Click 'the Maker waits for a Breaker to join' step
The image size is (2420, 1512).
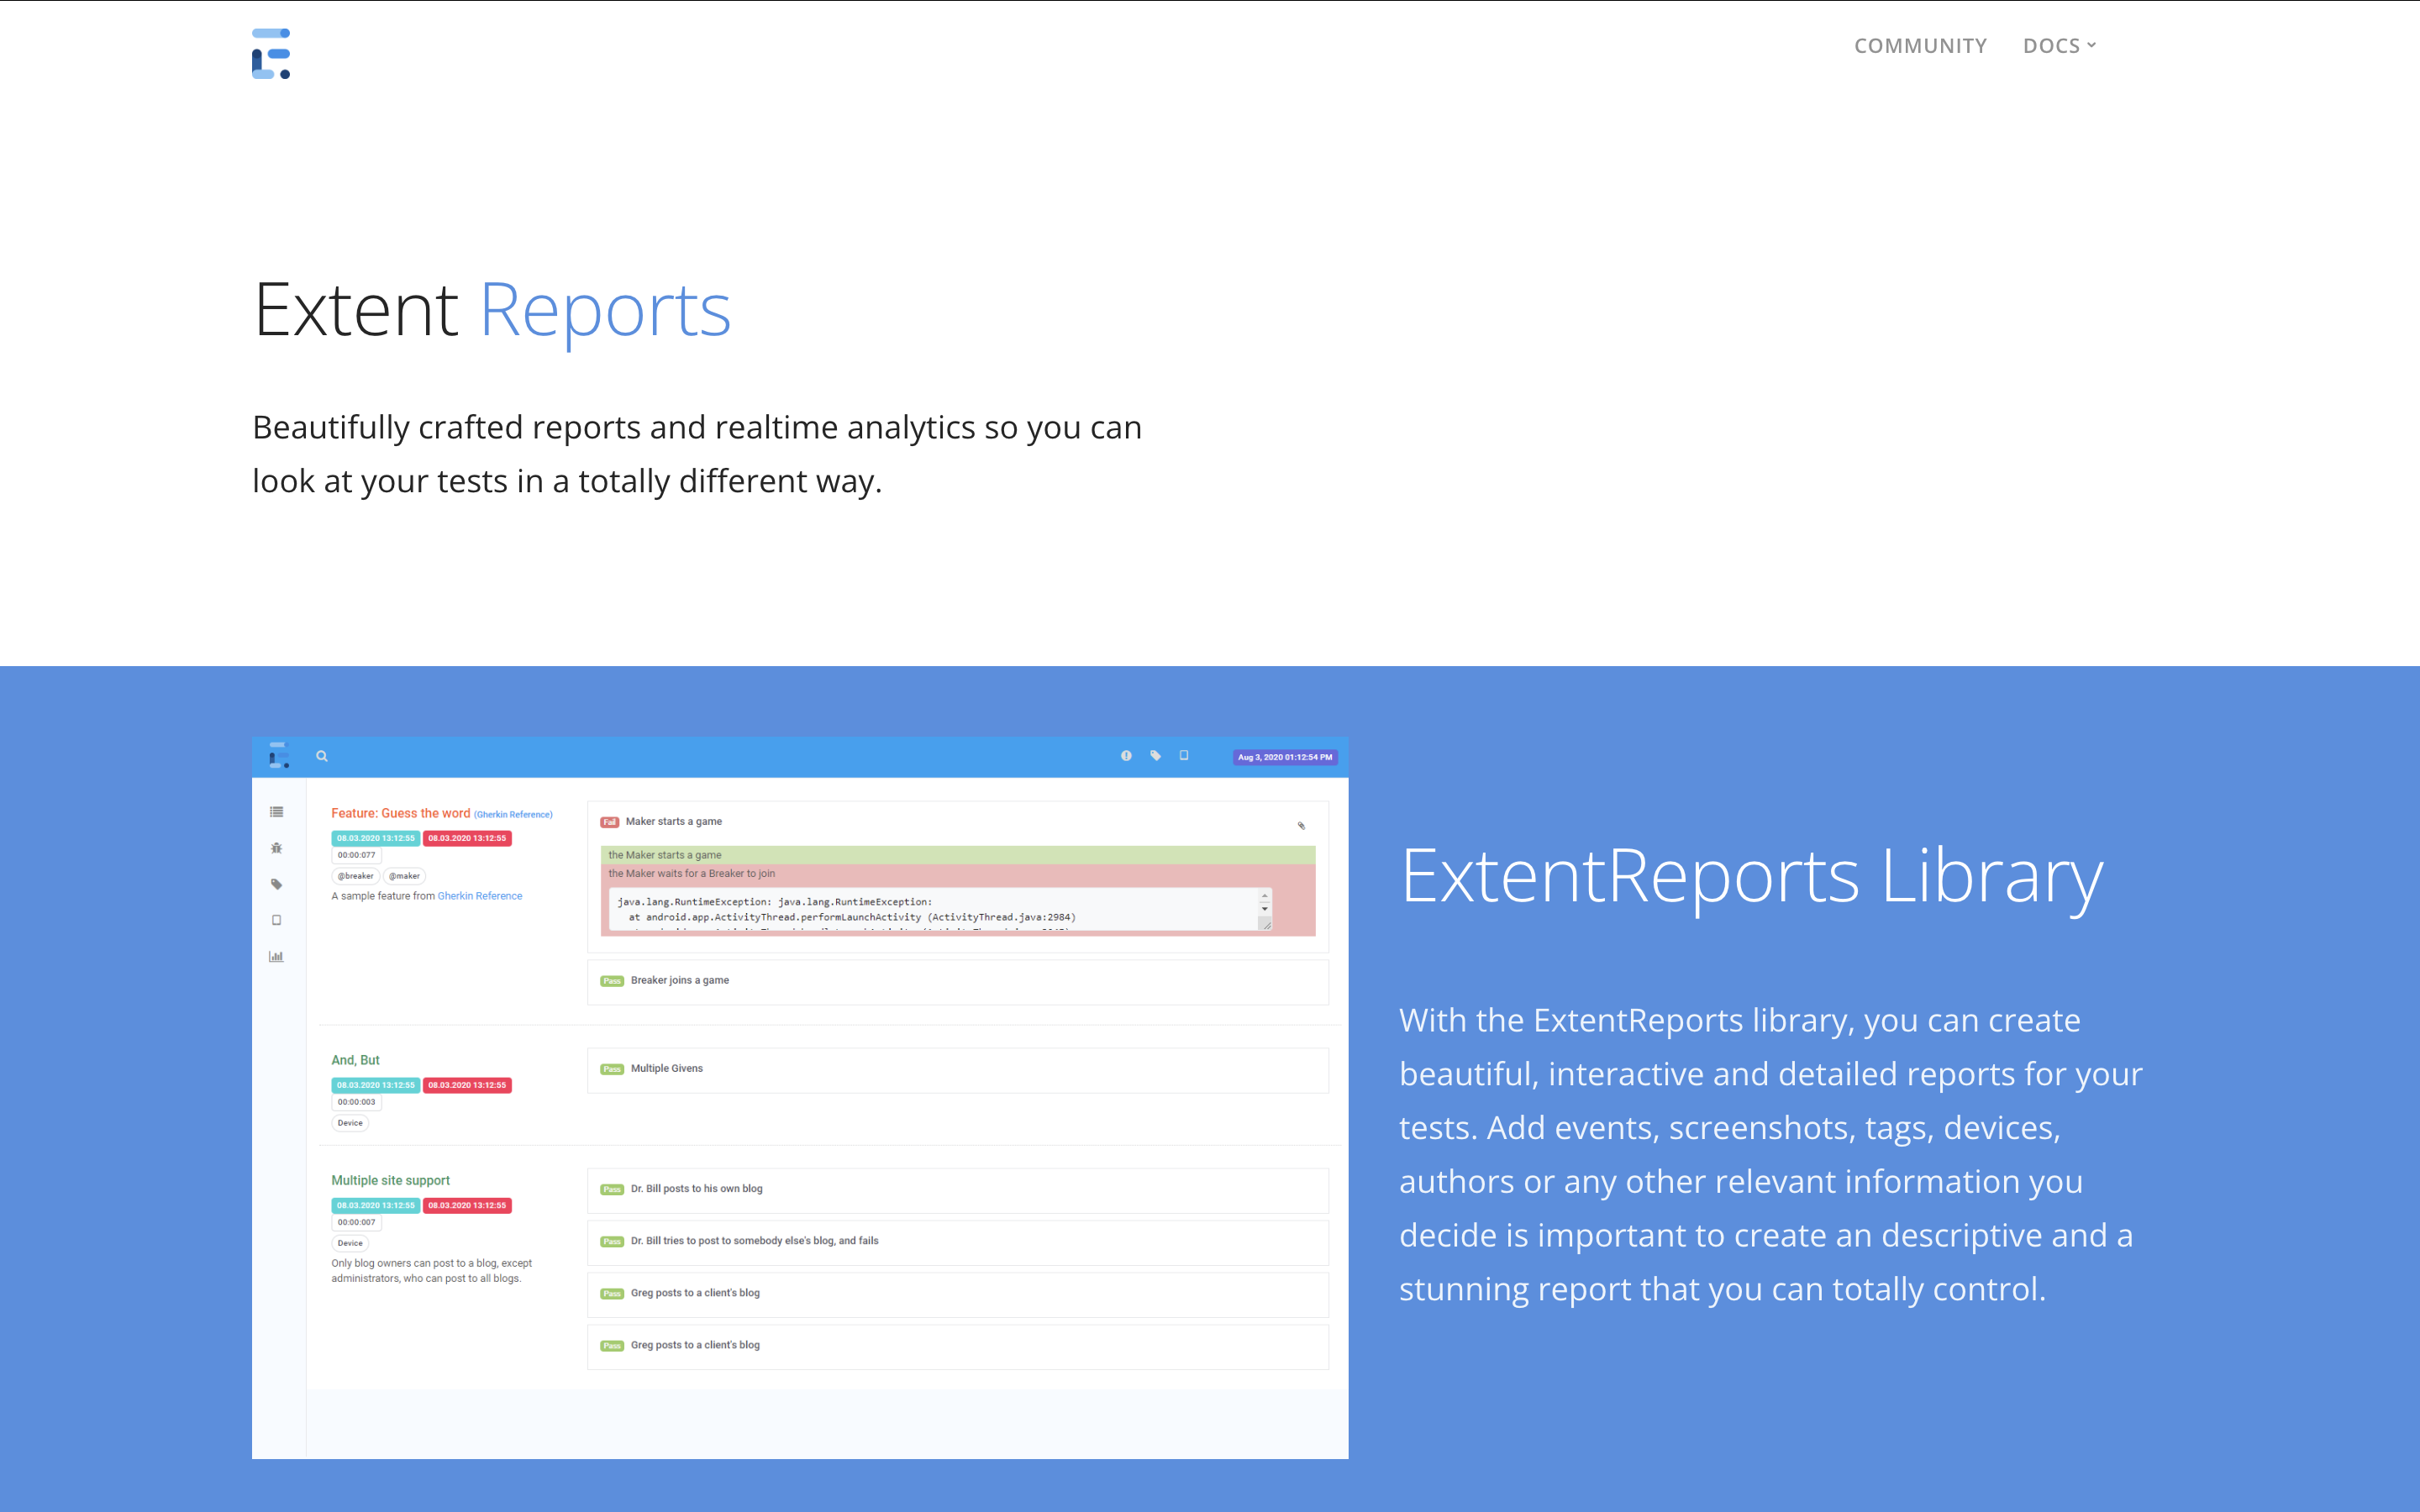pyautogui.click(x=691, y=873)
